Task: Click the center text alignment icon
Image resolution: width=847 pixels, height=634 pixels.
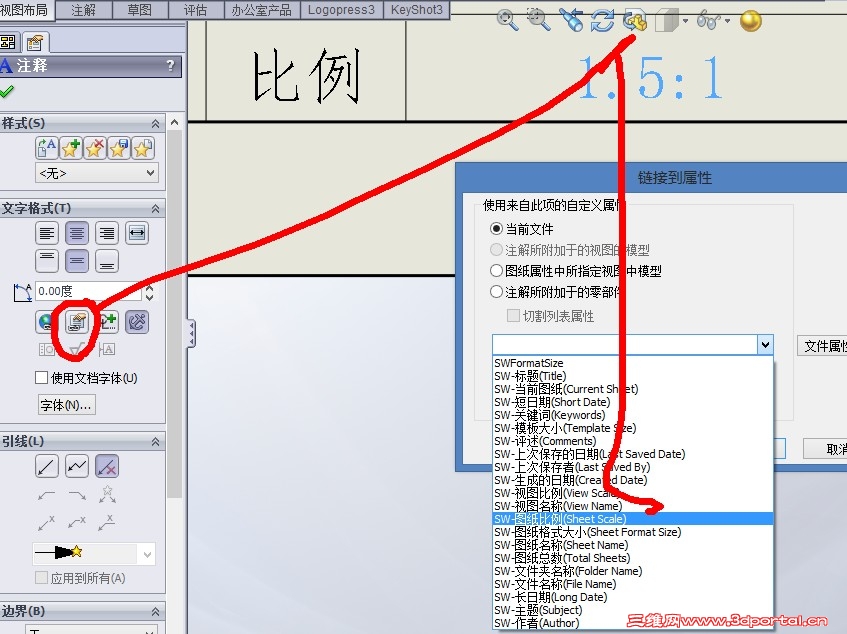Action: coord(77,233)
